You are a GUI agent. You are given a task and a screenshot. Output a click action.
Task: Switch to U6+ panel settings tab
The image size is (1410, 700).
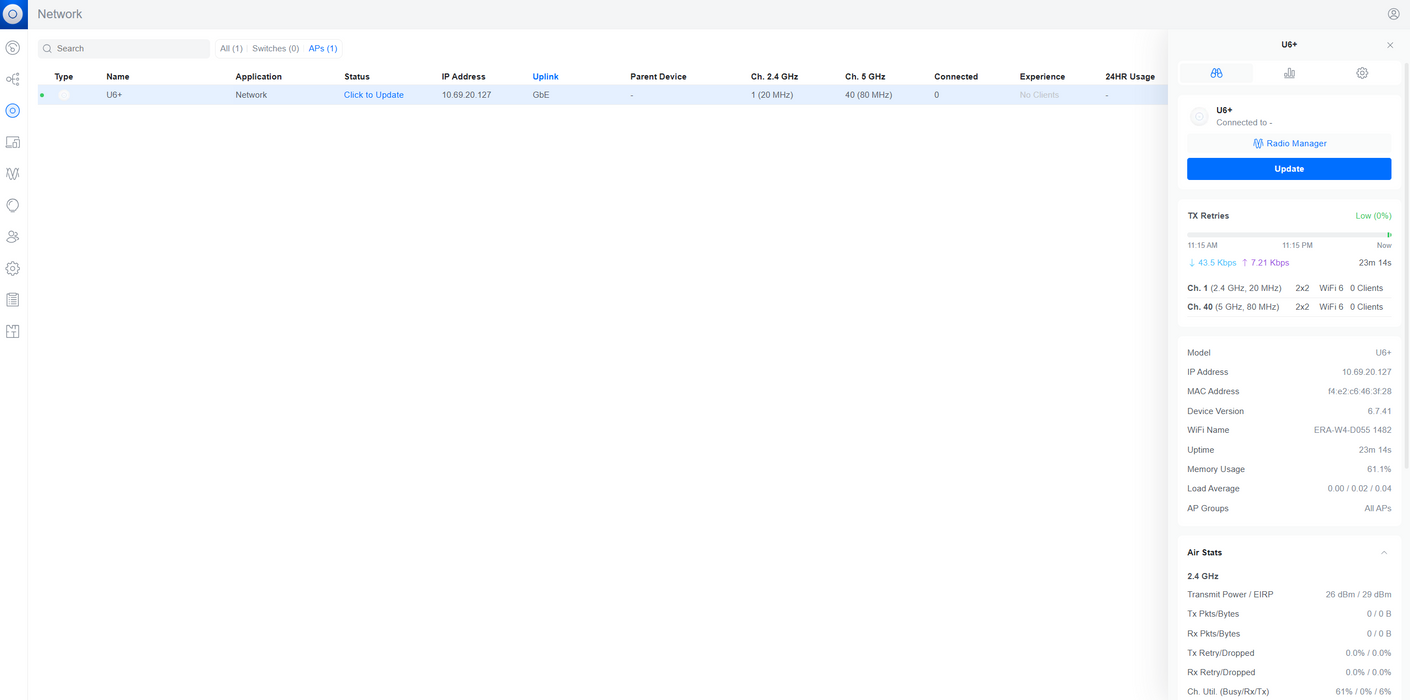tap(1362, 73)
